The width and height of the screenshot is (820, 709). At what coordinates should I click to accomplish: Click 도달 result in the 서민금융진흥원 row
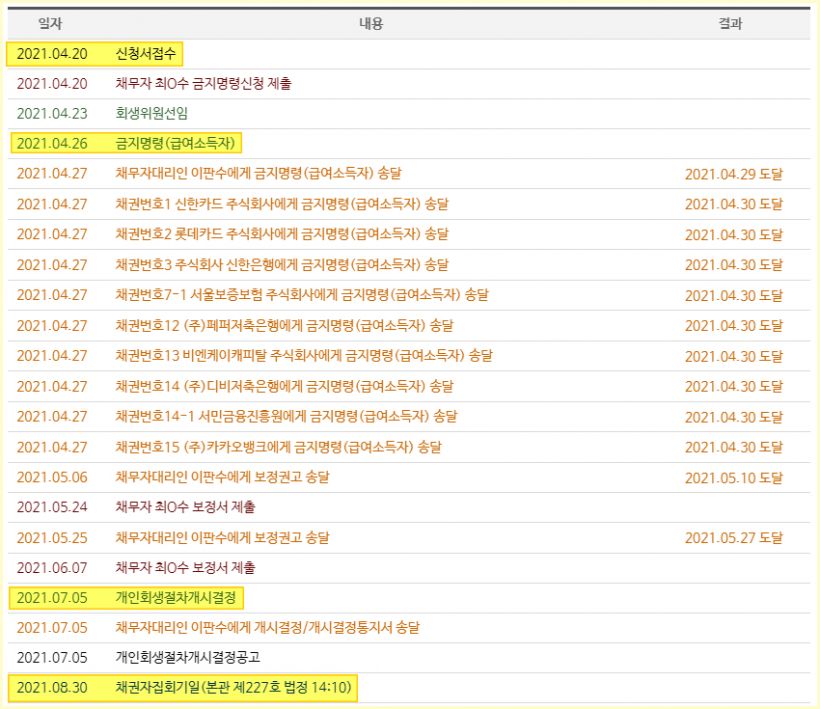click(734, 417)
